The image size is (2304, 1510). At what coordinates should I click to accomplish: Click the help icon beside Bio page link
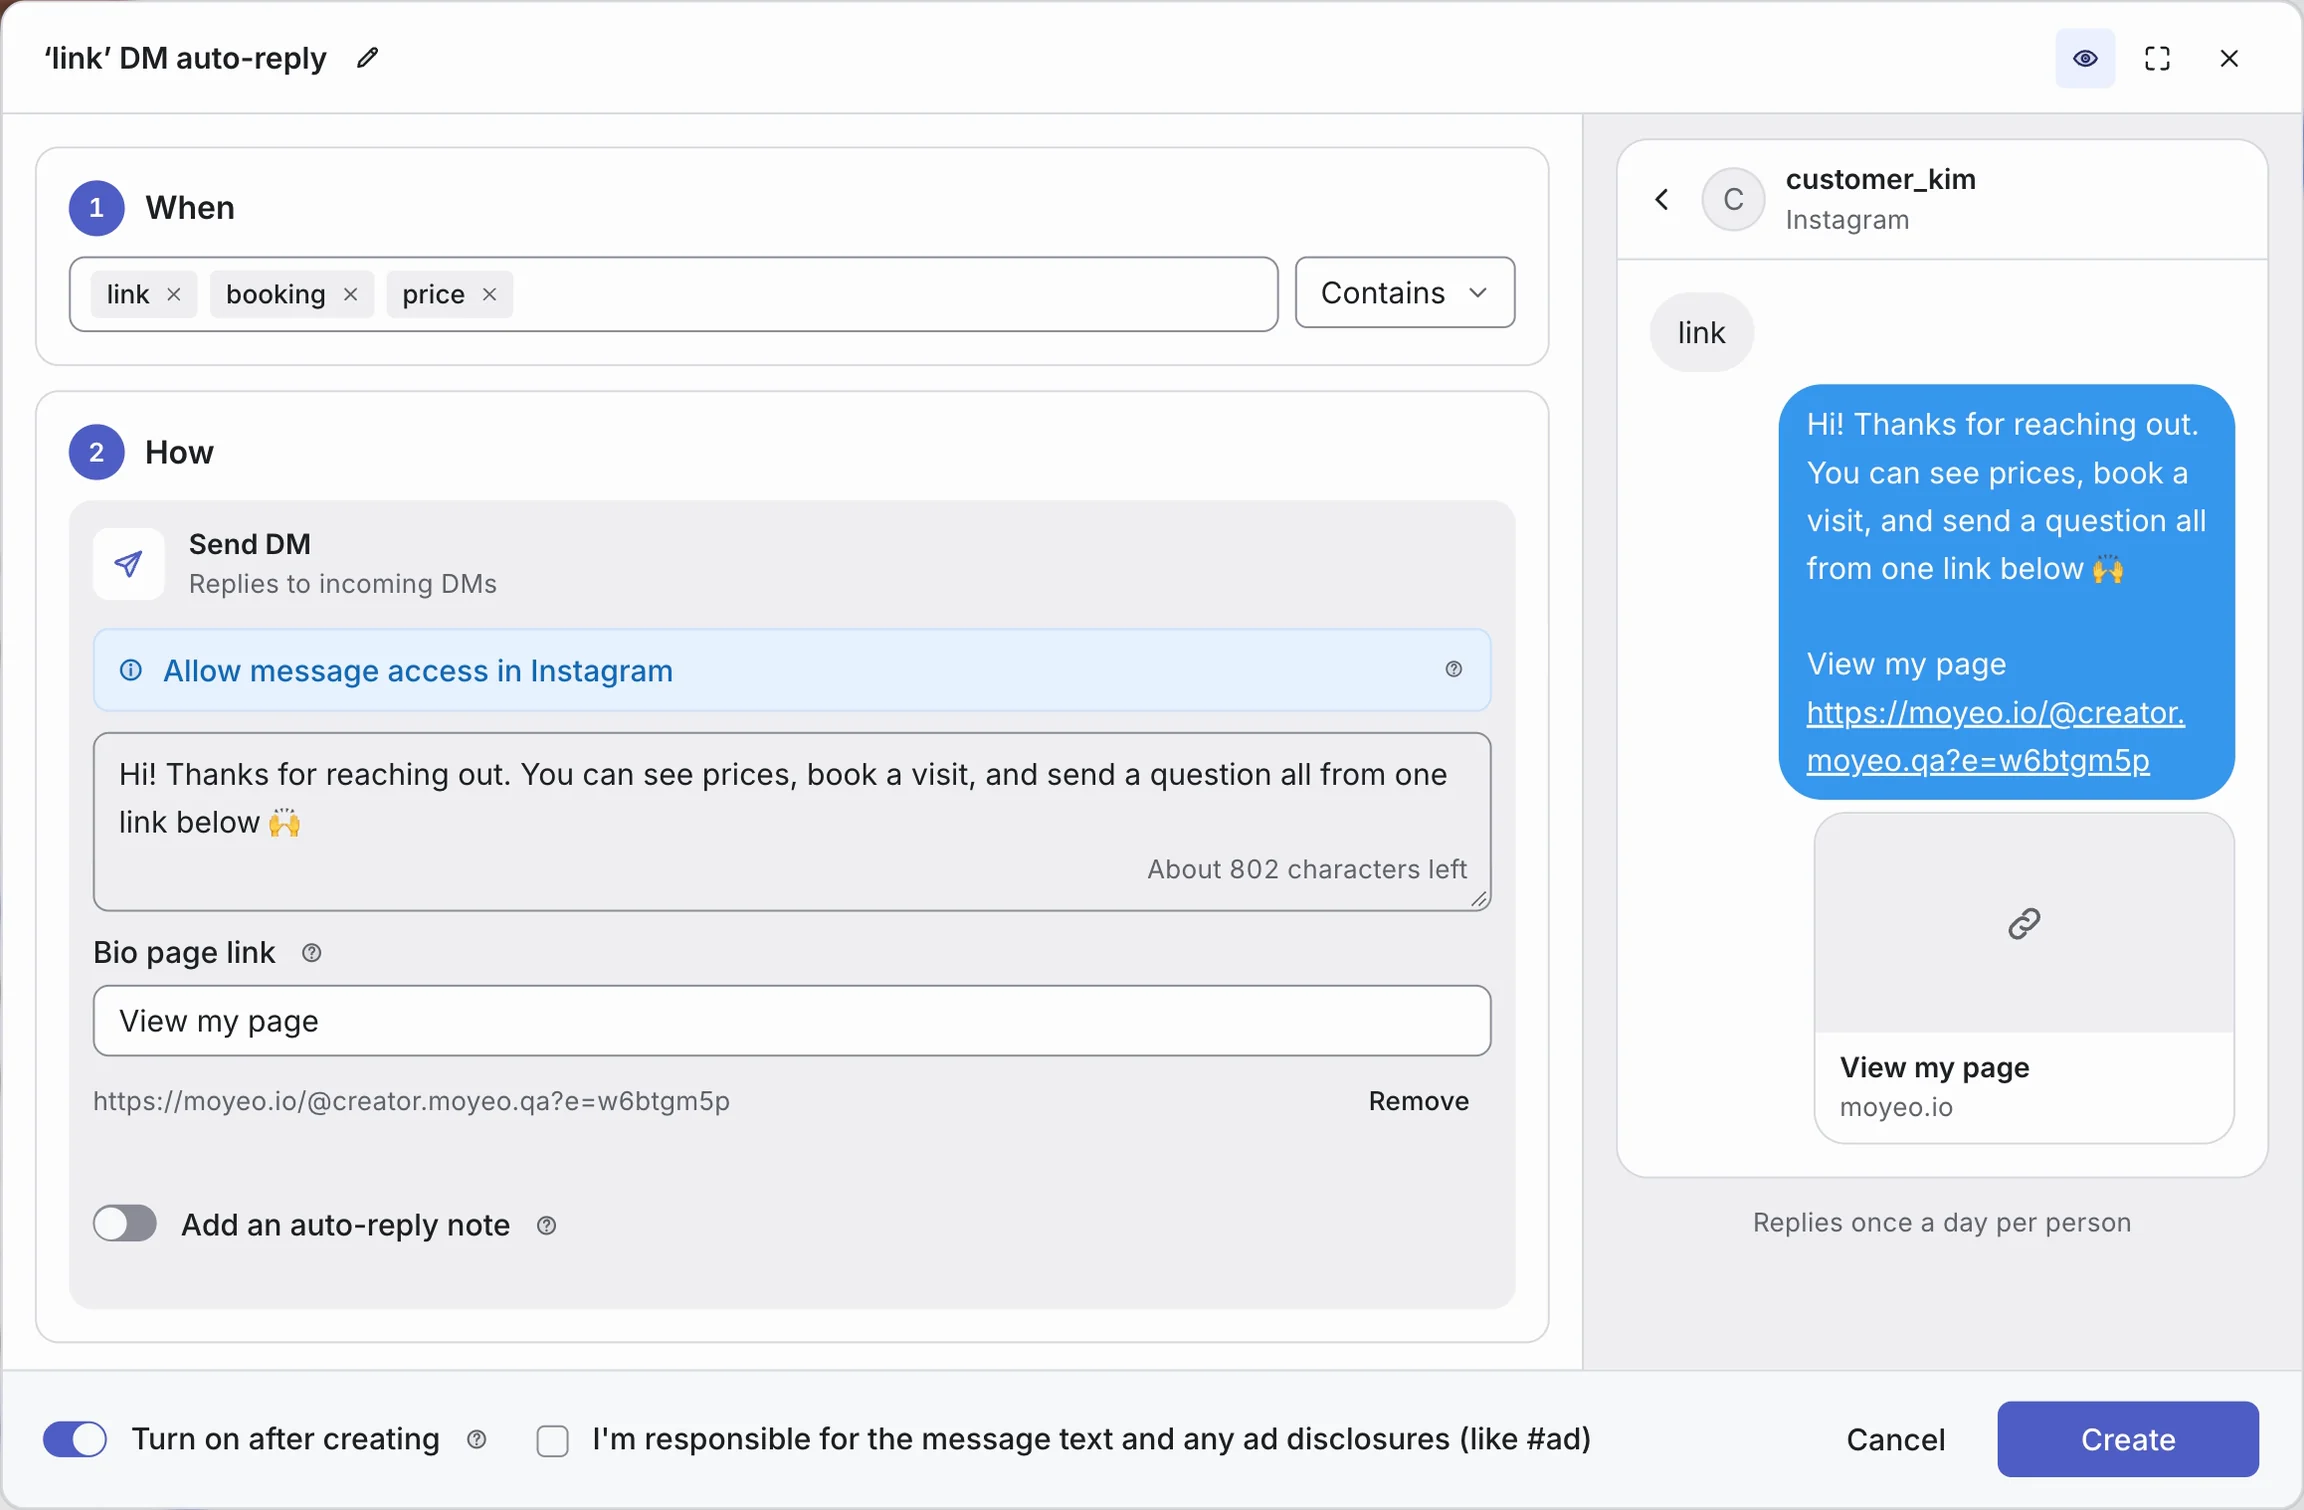coord(312,953)
